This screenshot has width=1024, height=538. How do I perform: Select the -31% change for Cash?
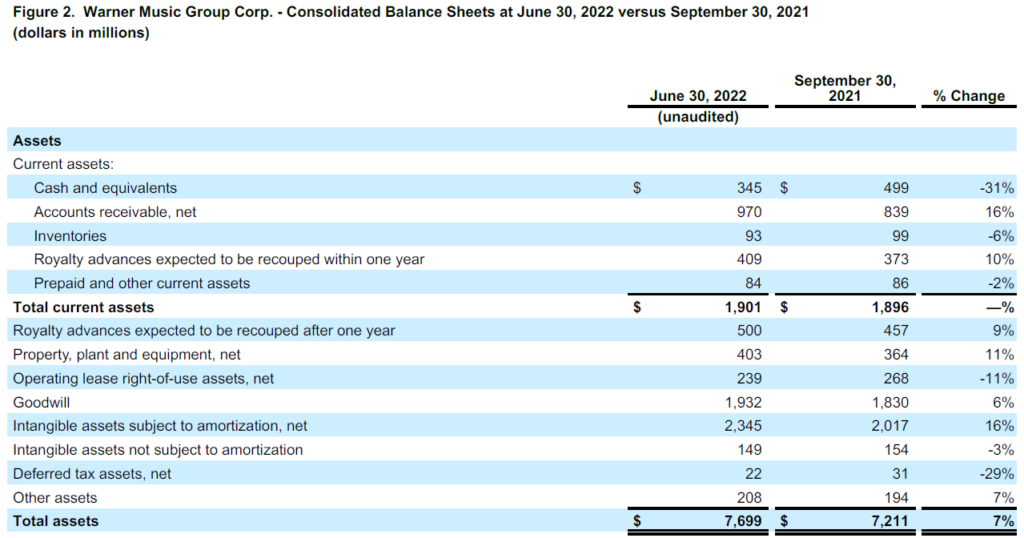997,188
